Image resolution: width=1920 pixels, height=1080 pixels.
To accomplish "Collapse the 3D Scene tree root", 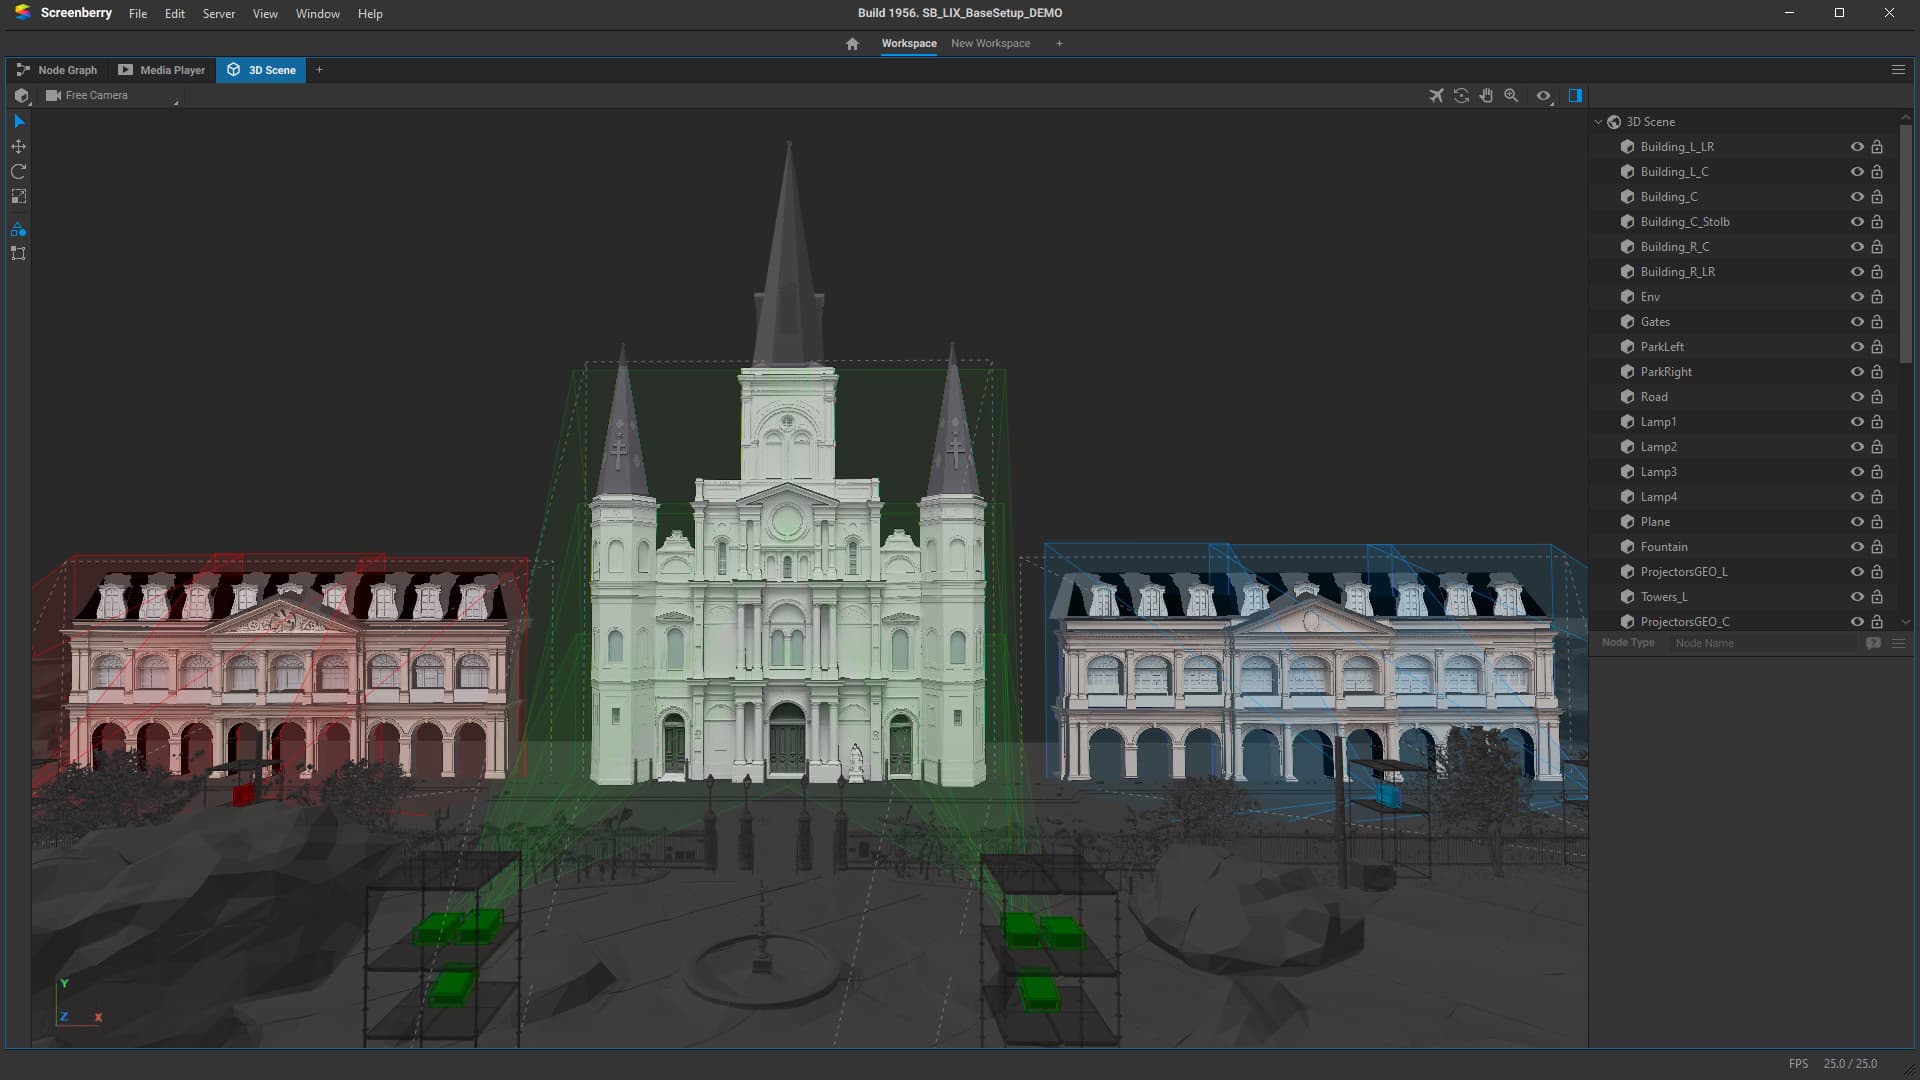I will coord(1598,122).
